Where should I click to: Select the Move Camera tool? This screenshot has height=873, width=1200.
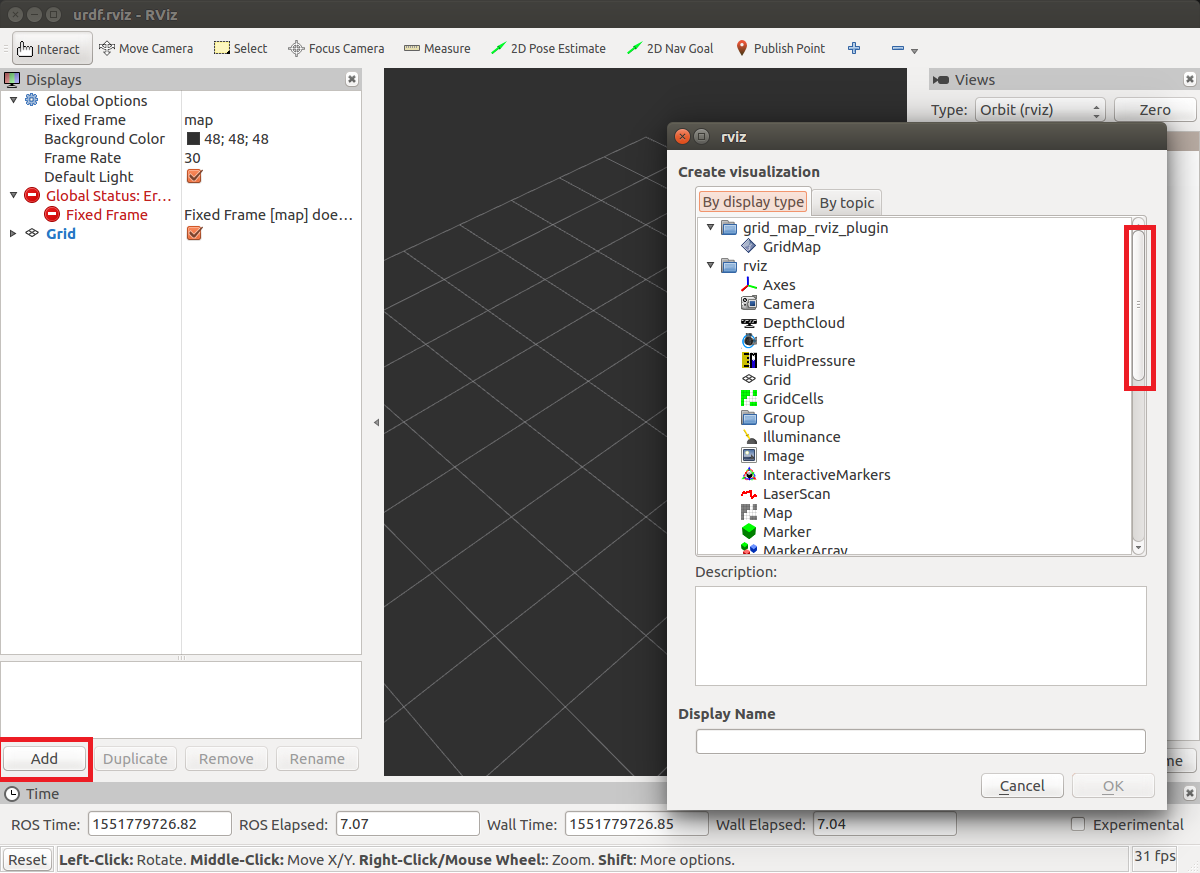146,48
